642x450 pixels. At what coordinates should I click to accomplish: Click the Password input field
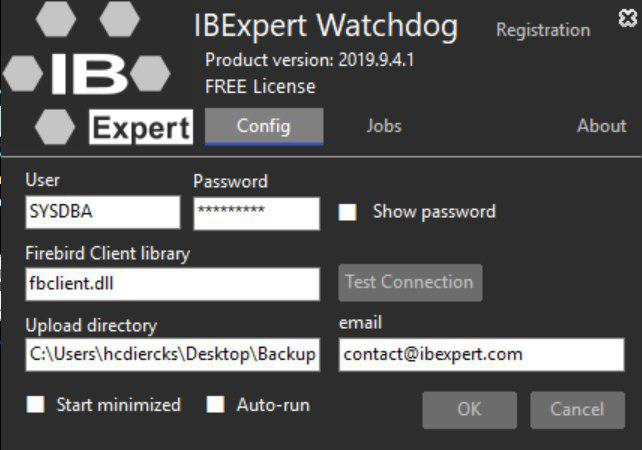[x=257, y=213]
